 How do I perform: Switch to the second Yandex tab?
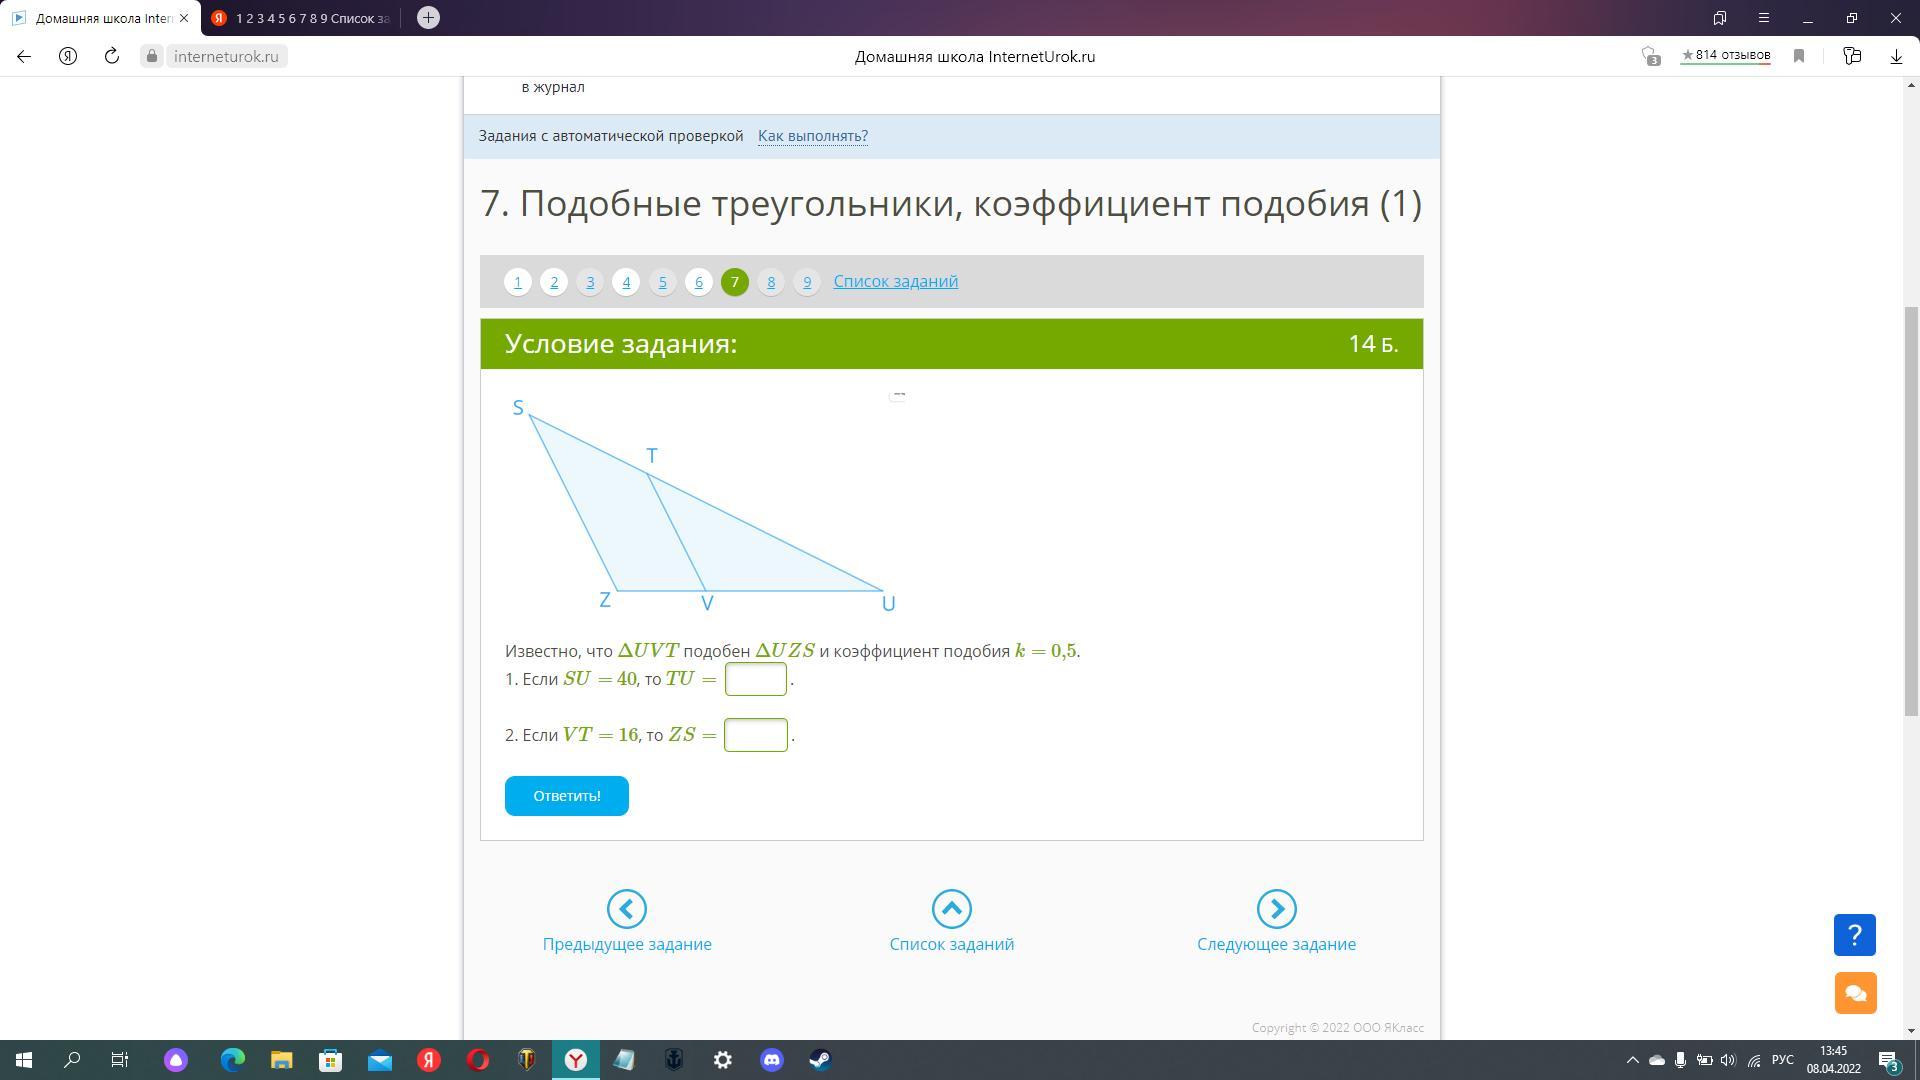(x=300, y=18)
